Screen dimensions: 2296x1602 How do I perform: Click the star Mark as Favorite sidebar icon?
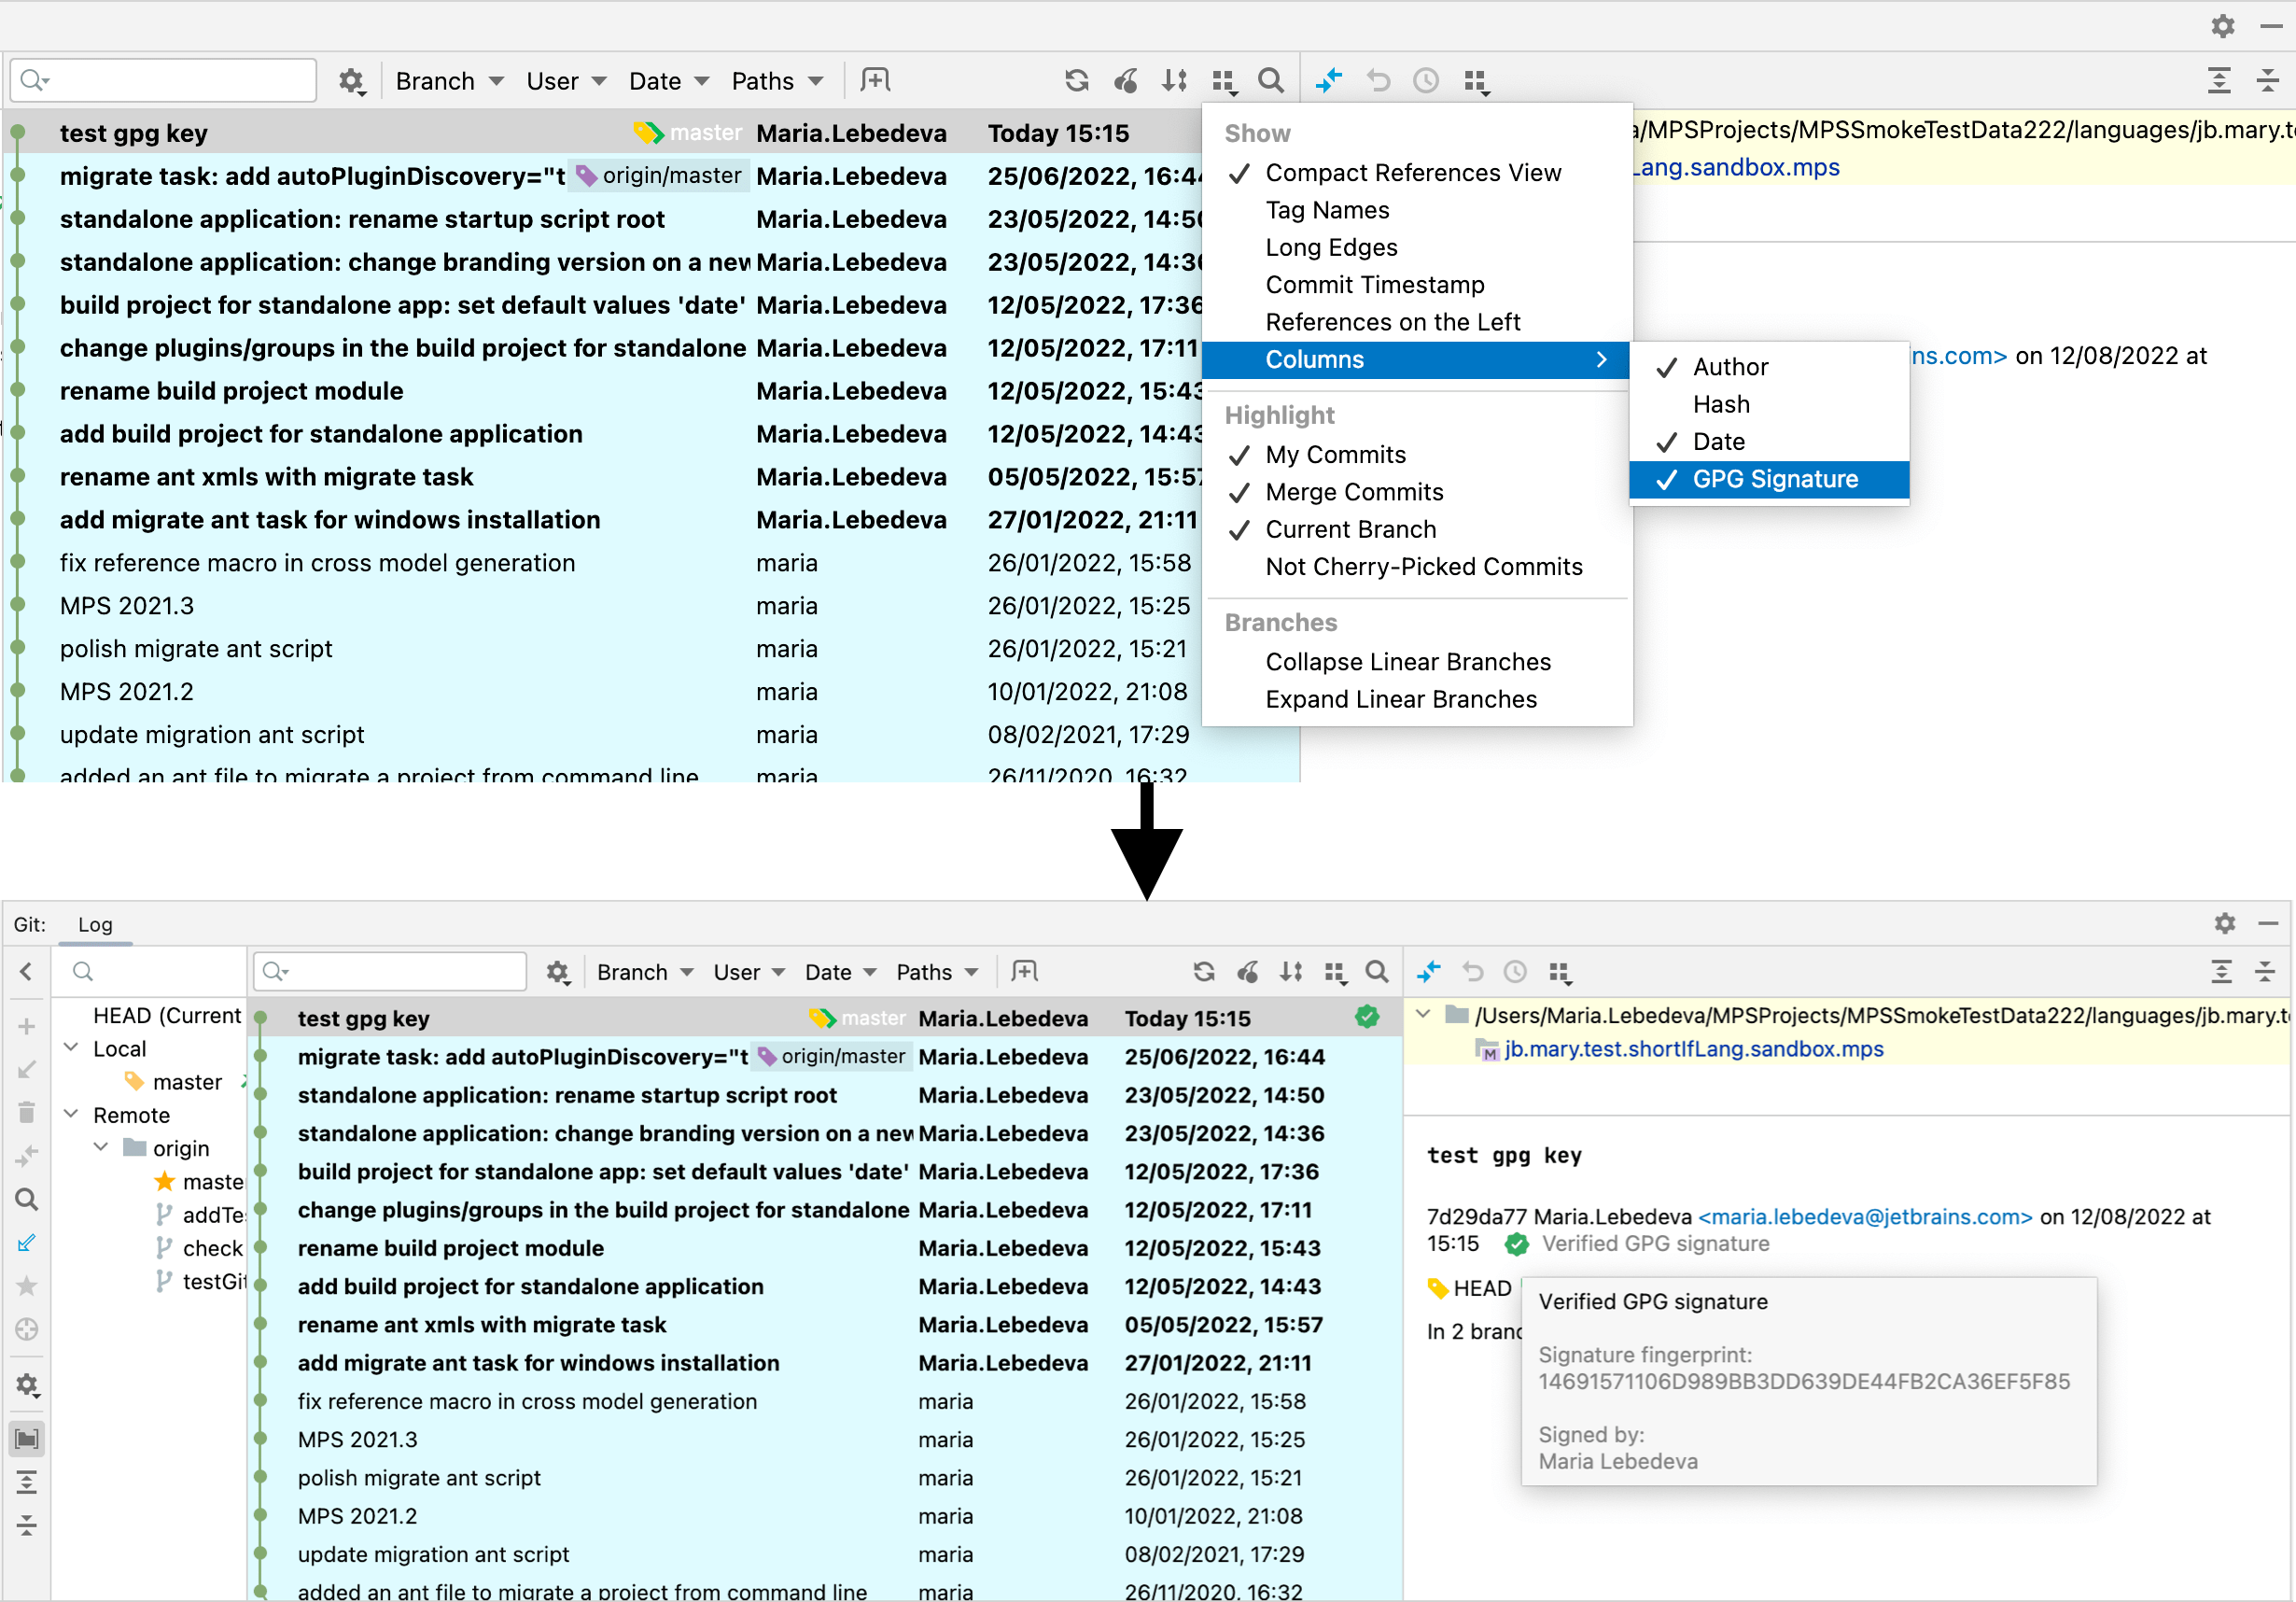27,1286
